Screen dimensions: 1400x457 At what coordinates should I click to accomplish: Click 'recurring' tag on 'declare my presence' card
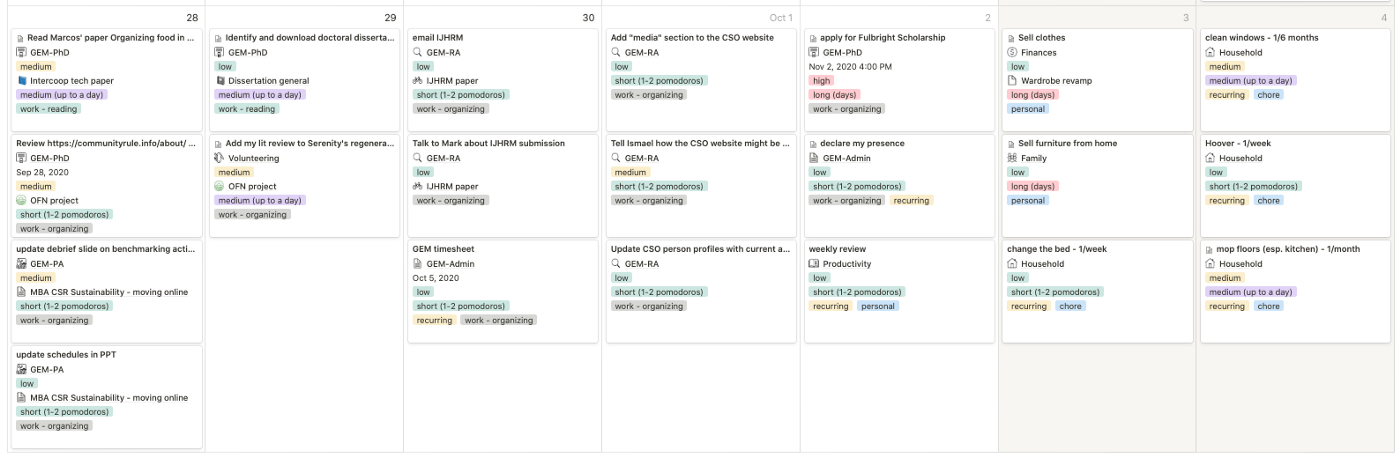click(x=910, y=200)
